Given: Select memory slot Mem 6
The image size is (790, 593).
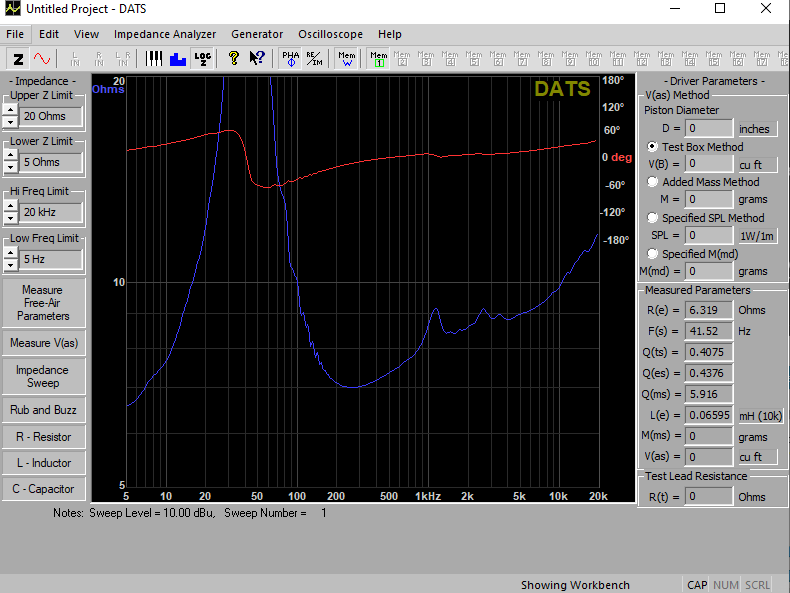Looking at the screenshot, I should tap(498, 59).
